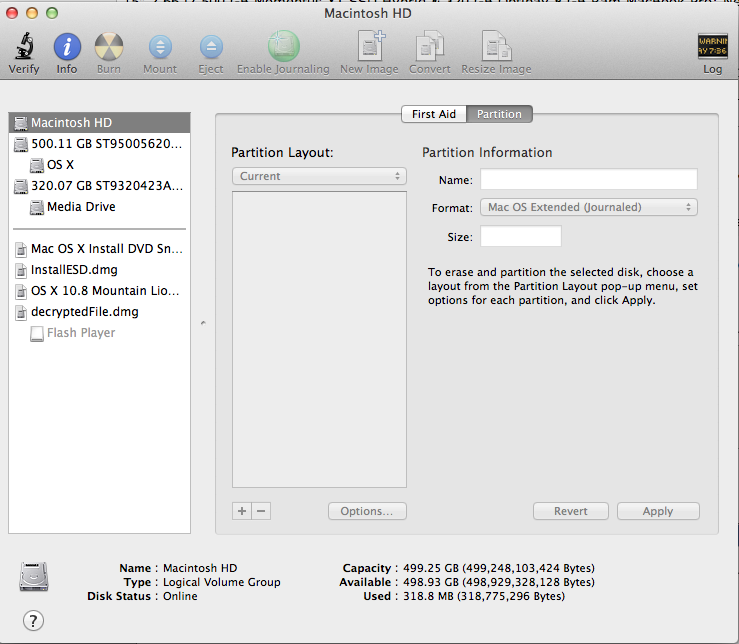Select InstallESD.dmg in the sidebar
This screenshot has height=644, width=739.
coord(99,270)
